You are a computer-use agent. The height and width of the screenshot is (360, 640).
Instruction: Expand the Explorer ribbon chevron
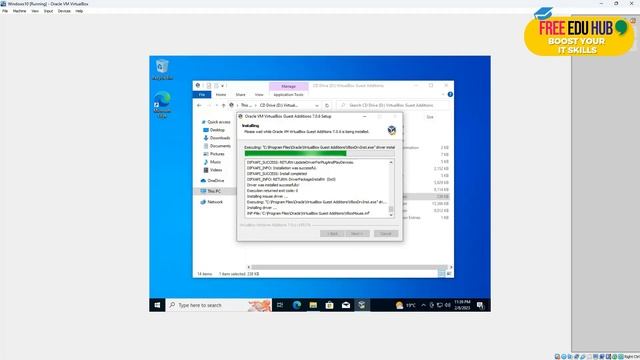(443, 95)
